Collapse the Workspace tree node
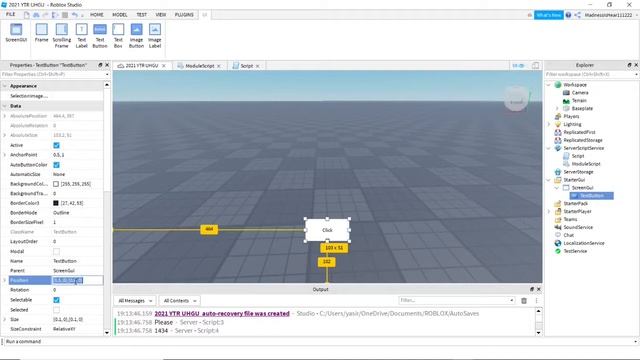Screen dimensions: 640x360 (x=549, y=85)
